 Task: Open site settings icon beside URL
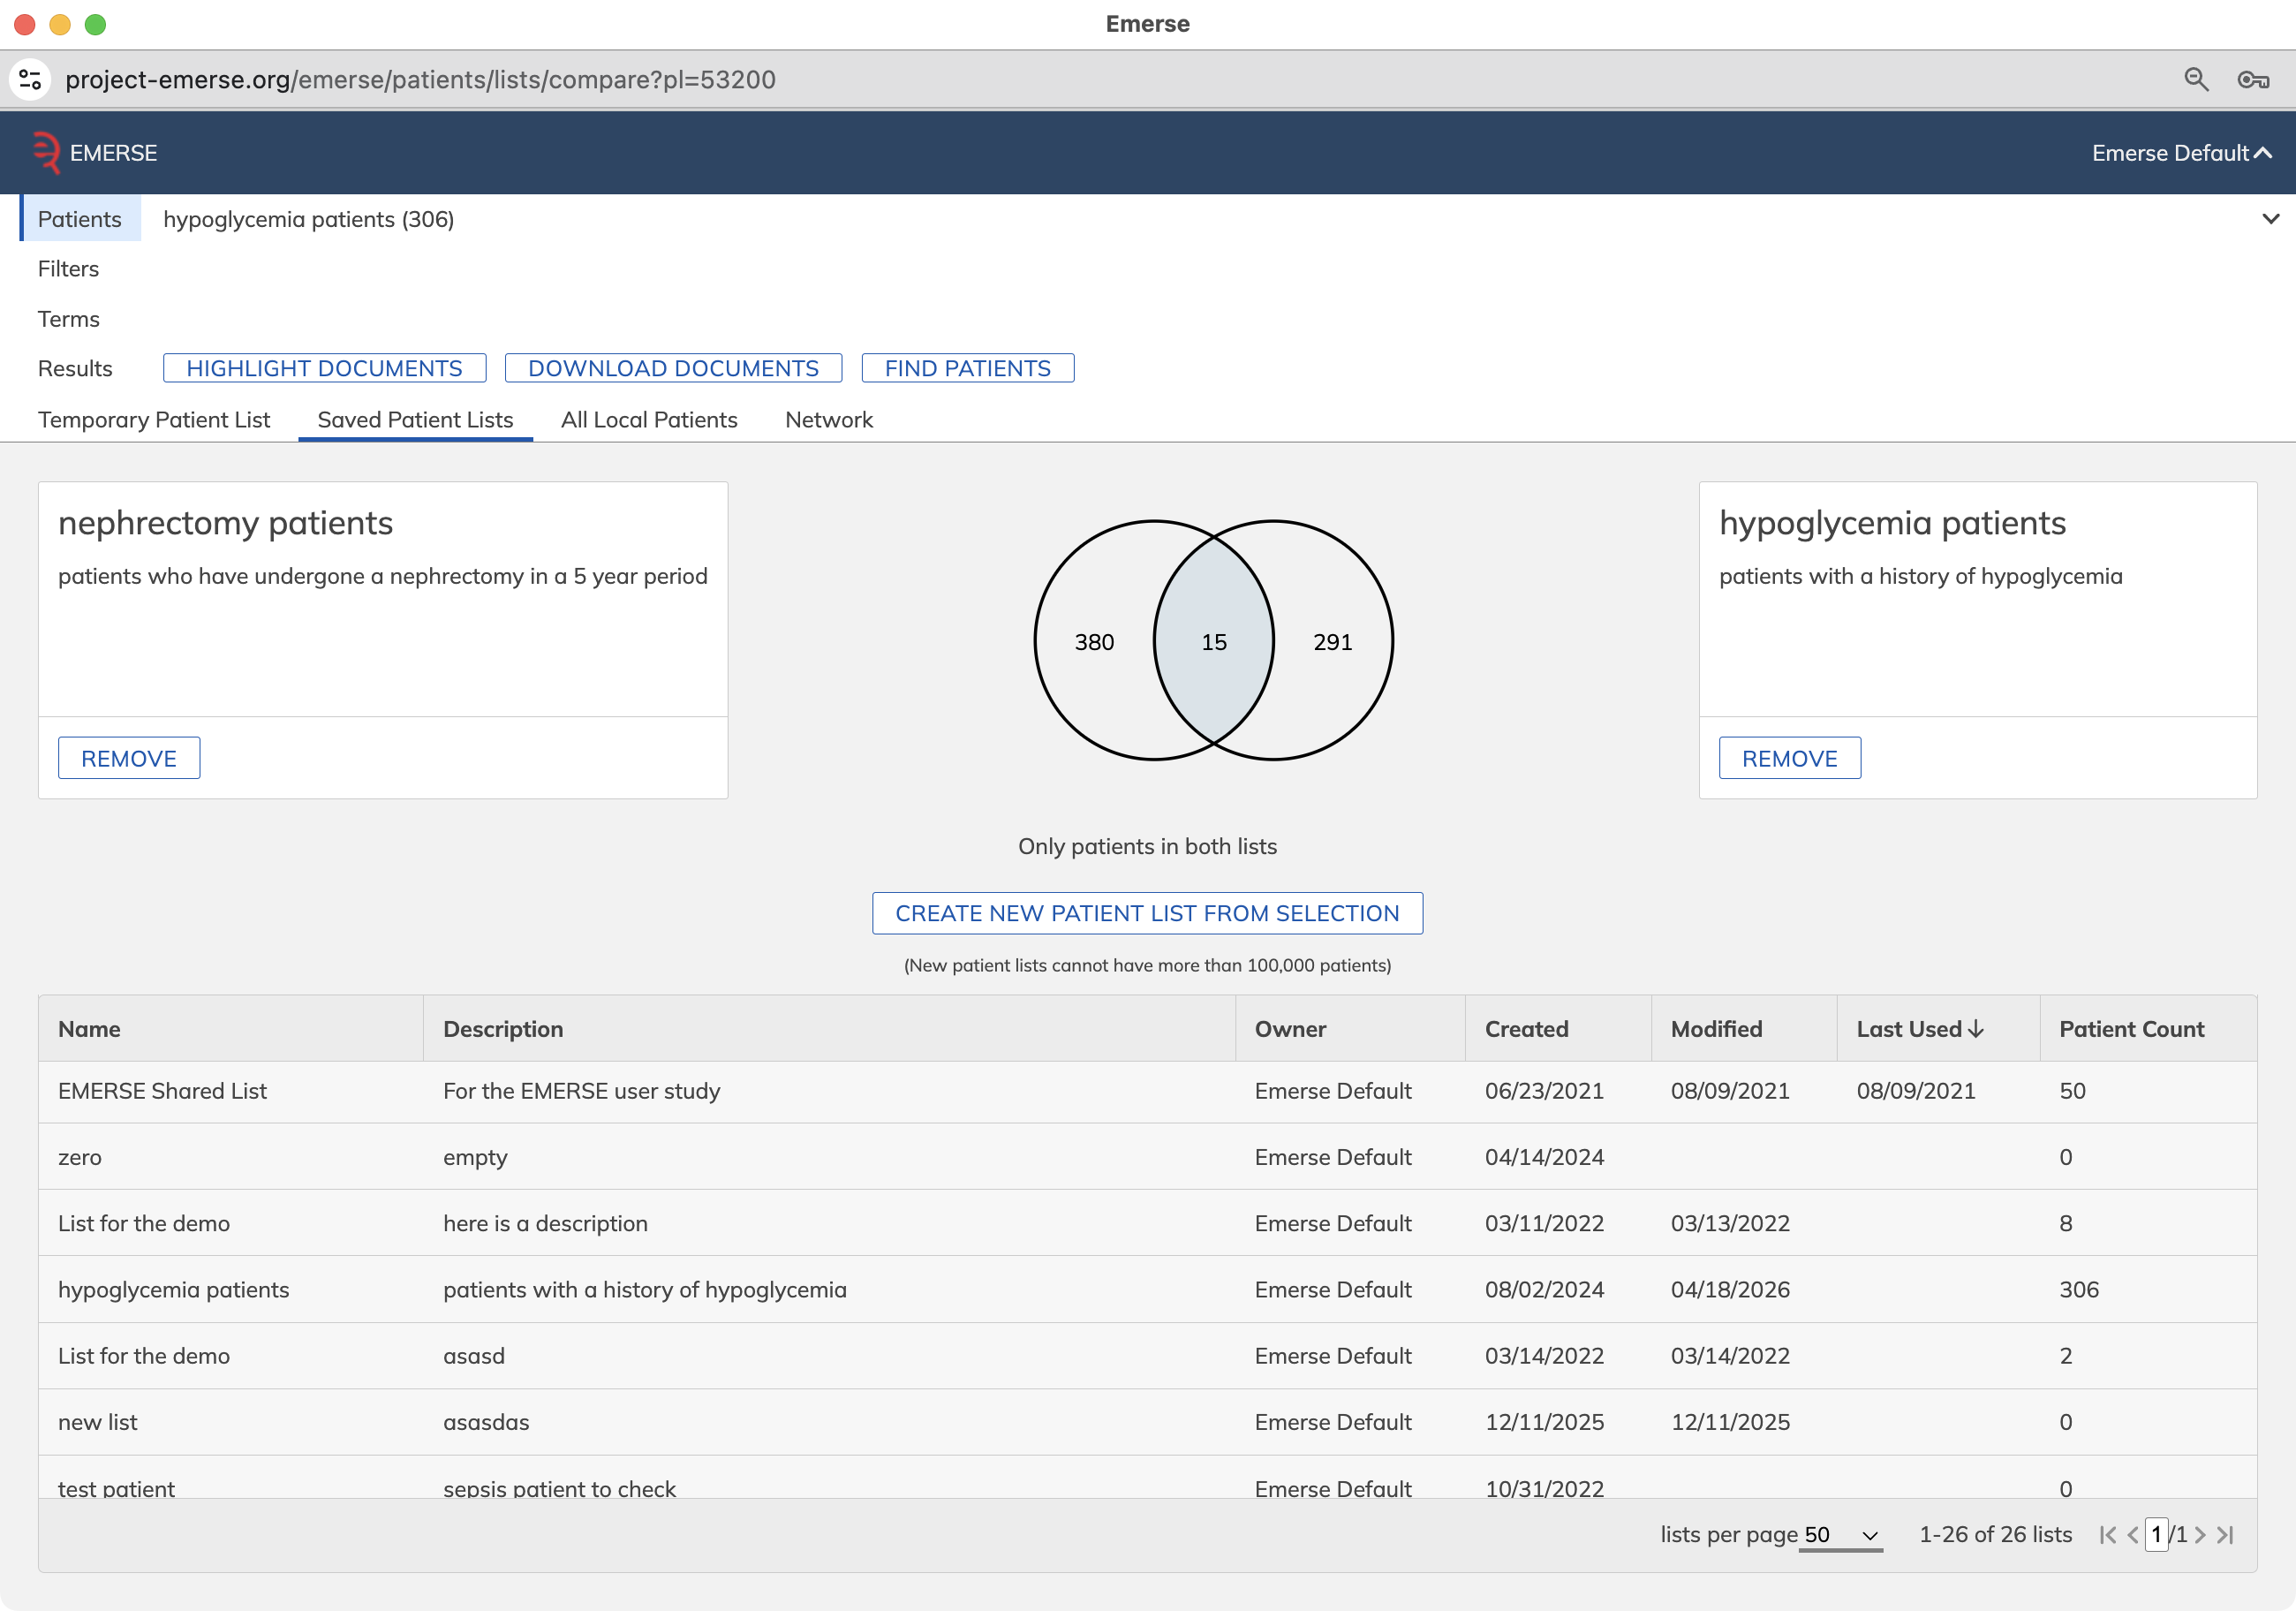(x=30, y=79)
